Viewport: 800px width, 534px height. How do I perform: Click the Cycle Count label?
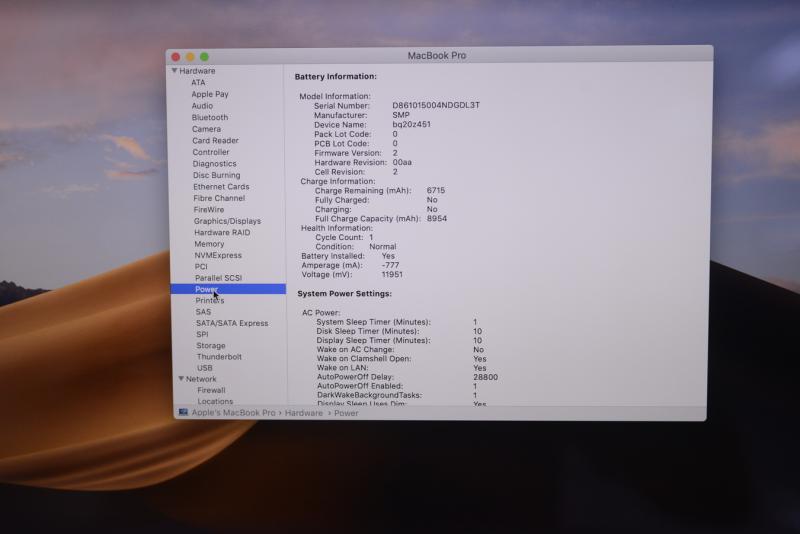tap(339, 237)
